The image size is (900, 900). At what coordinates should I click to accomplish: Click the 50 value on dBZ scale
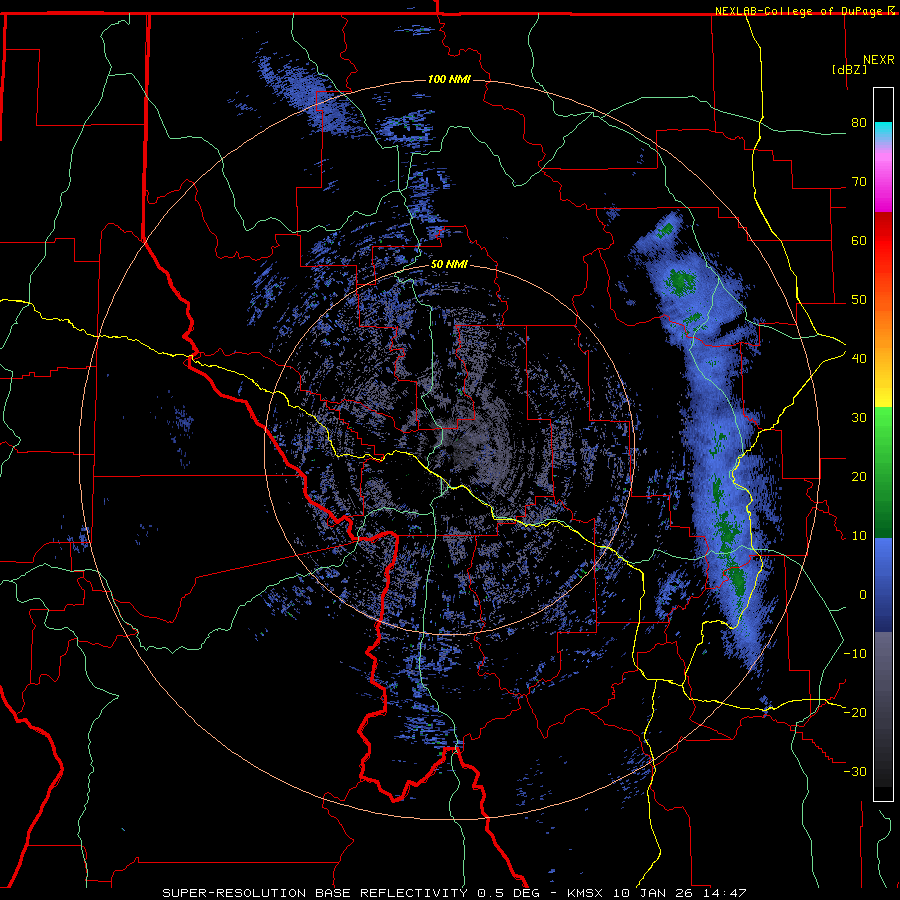pyautogui.click(x=859, y=300)
